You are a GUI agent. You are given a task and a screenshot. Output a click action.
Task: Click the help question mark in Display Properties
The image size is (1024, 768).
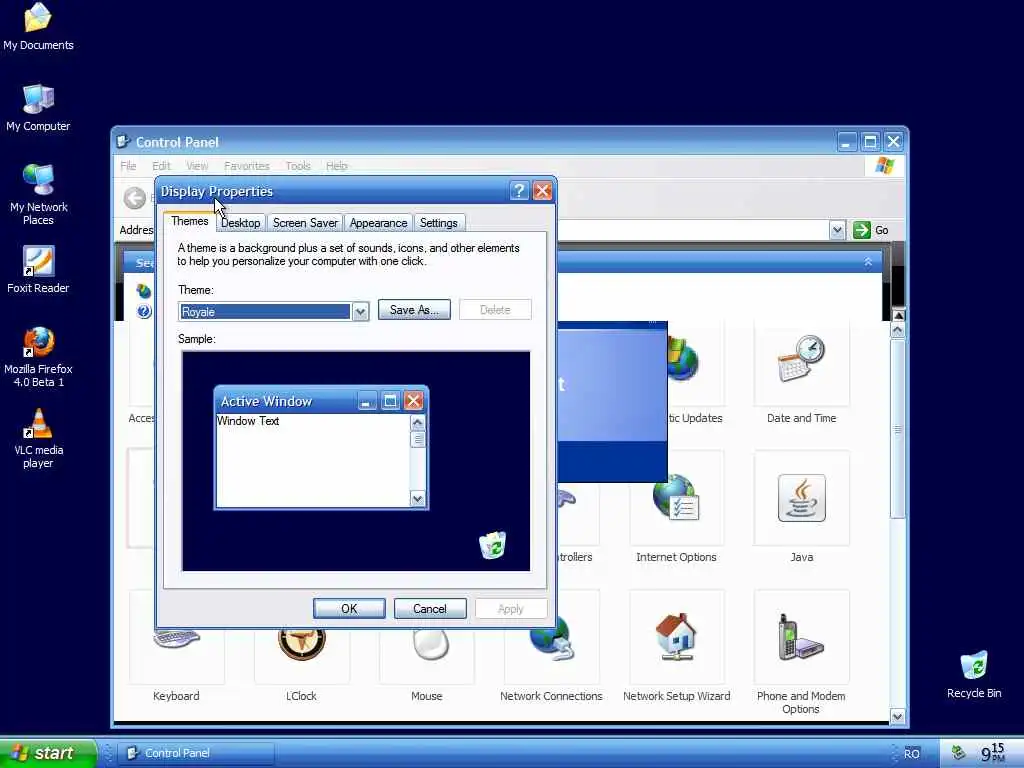[x=519, y=191]
